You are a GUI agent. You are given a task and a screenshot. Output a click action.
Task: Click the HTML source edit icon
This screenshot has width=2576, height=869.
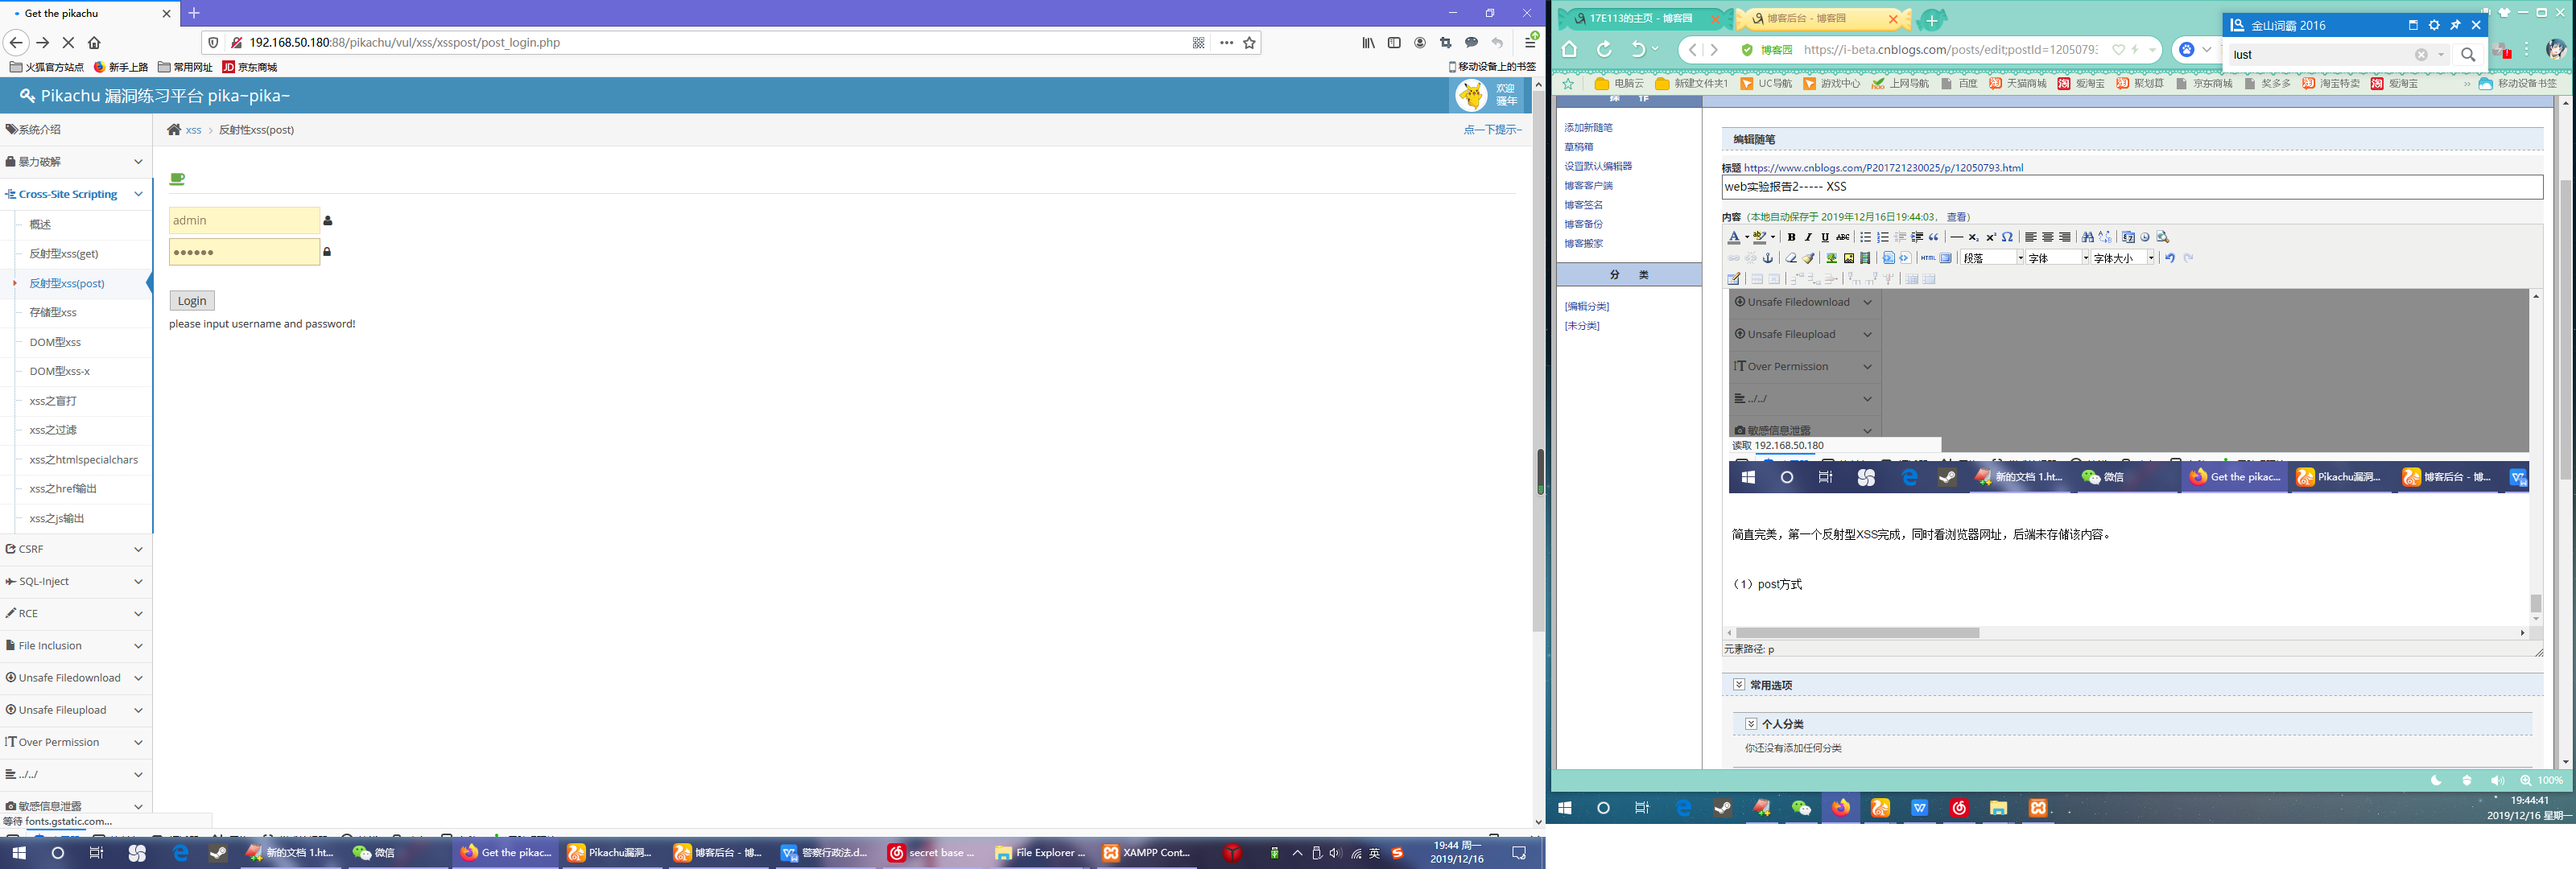click(1928, 258)
